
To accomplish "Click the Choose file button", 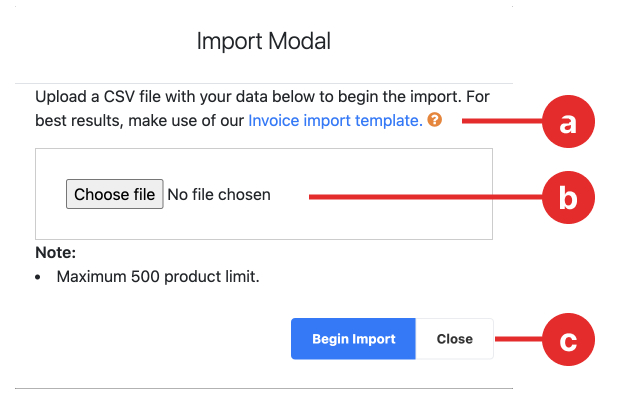I will point(115,194).
